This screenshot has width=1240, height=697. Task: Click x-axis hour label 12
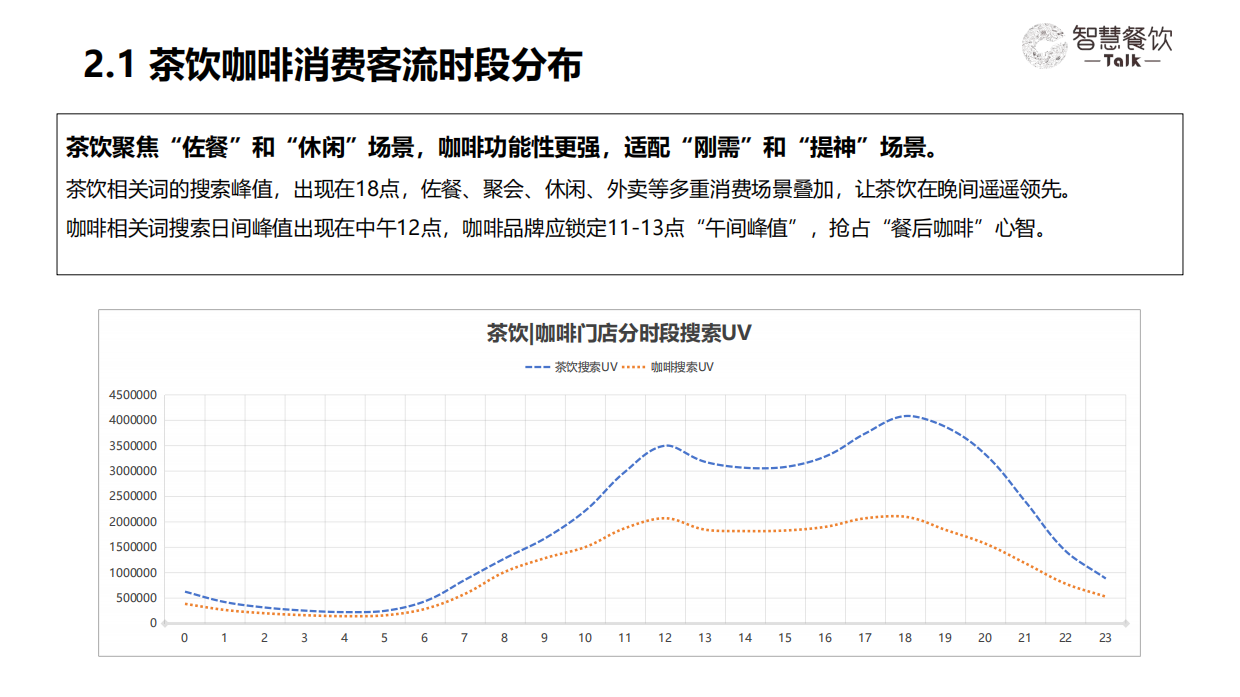click(x=665, y=638)
